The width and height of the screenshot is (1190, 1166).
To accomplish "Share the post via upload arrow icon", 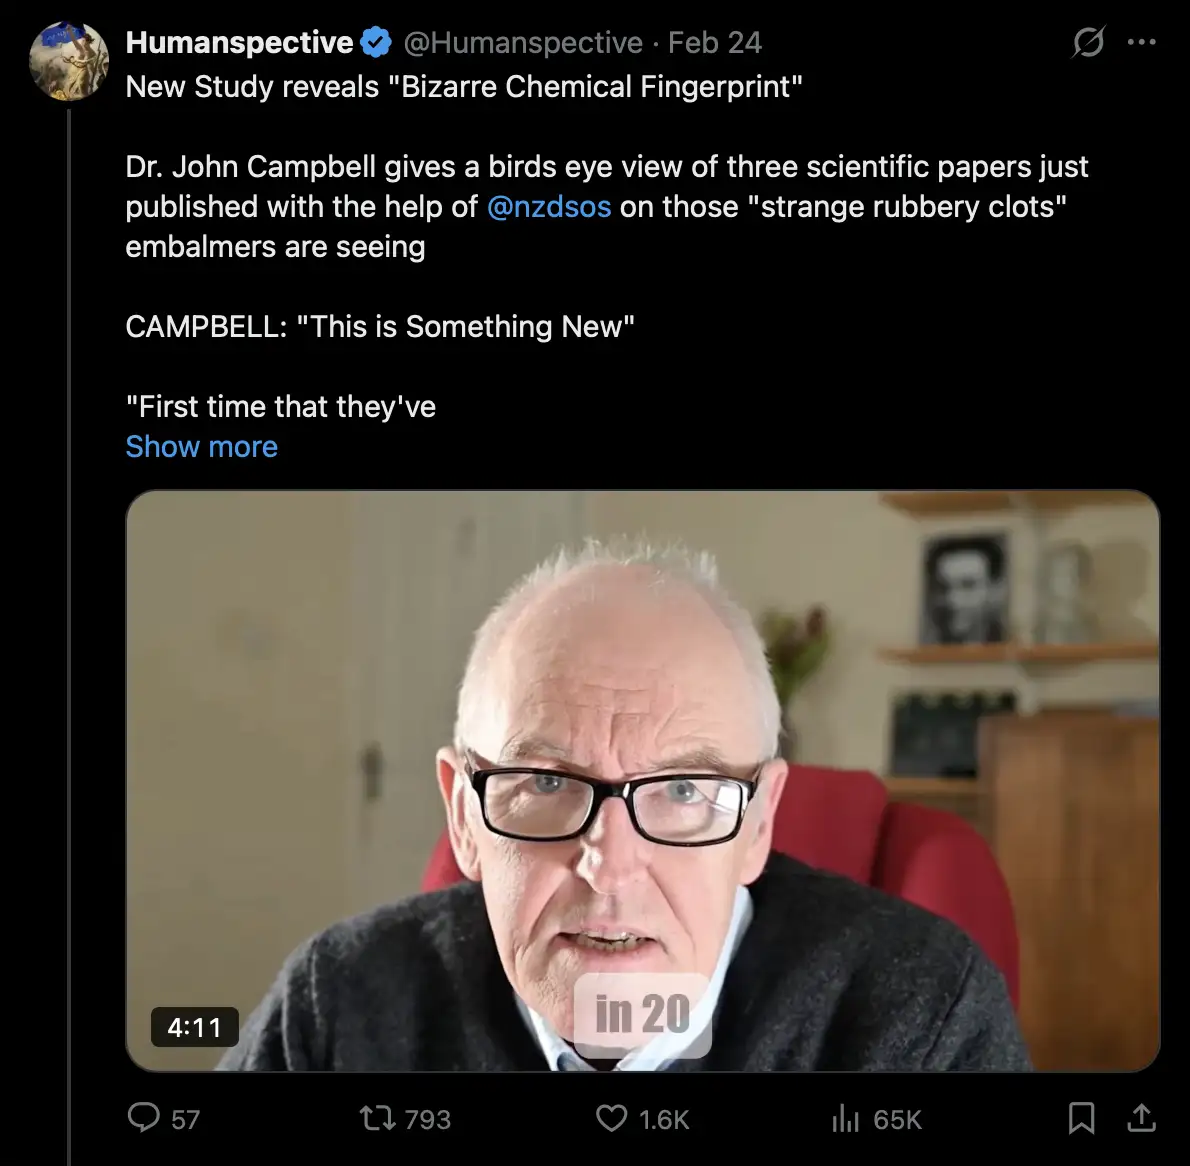I will tap(1141, 1117).
